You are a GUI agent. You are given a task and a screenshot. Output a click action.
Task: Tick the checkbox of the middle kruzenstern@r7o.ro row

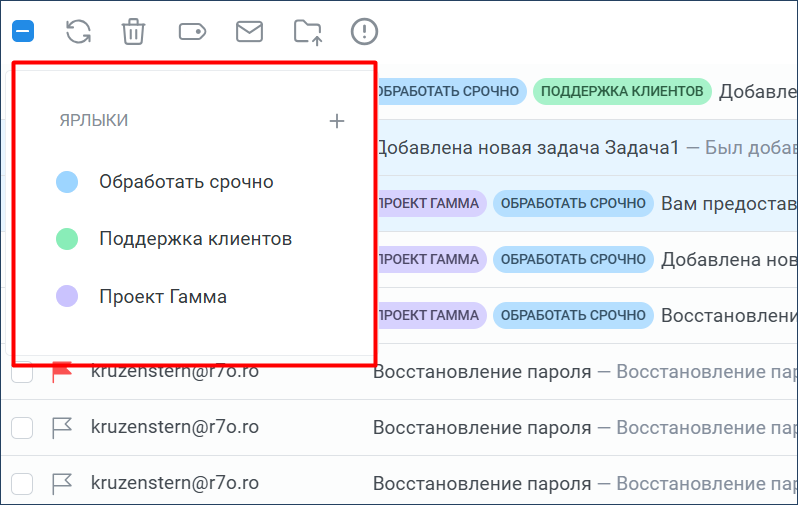tap(22, 428)
